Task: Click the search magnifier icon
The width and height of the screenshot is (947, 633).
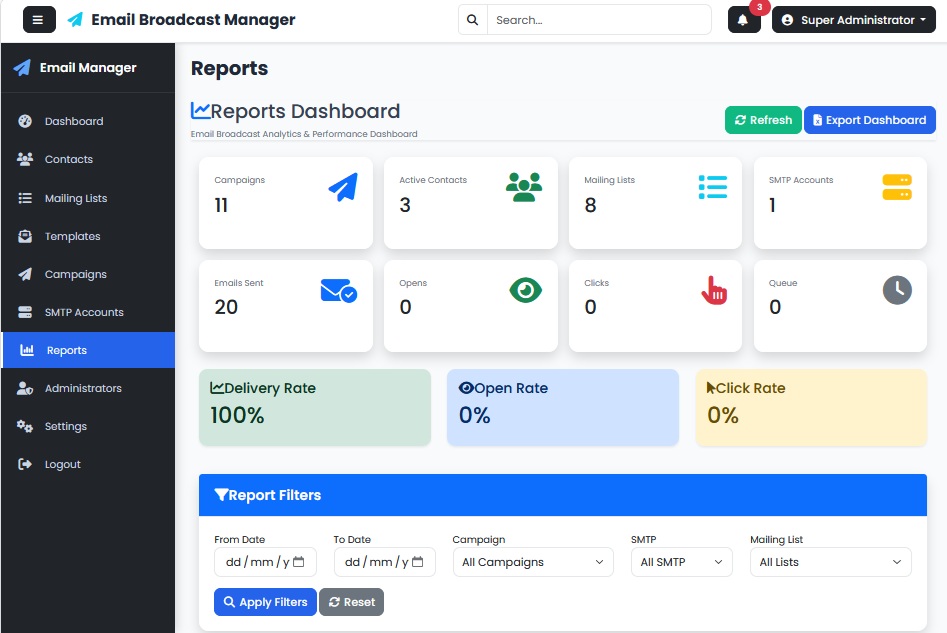Action: [x=472, y=20]
